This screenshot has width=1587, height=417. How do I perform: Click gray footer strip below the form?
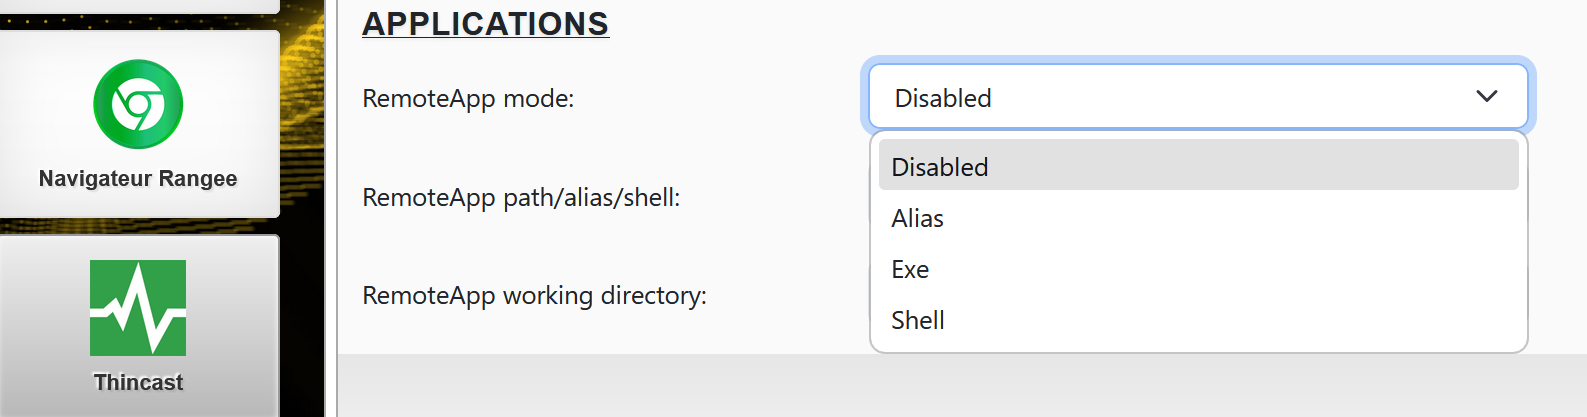tap(960, 386)
